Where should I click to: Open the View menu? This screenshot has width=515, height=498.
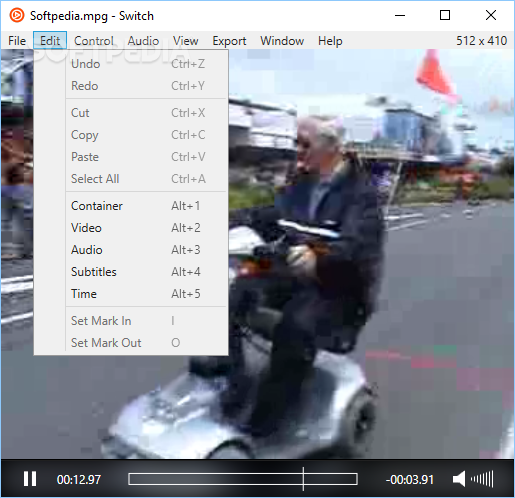pyautogui.click(x=186, y=41)
